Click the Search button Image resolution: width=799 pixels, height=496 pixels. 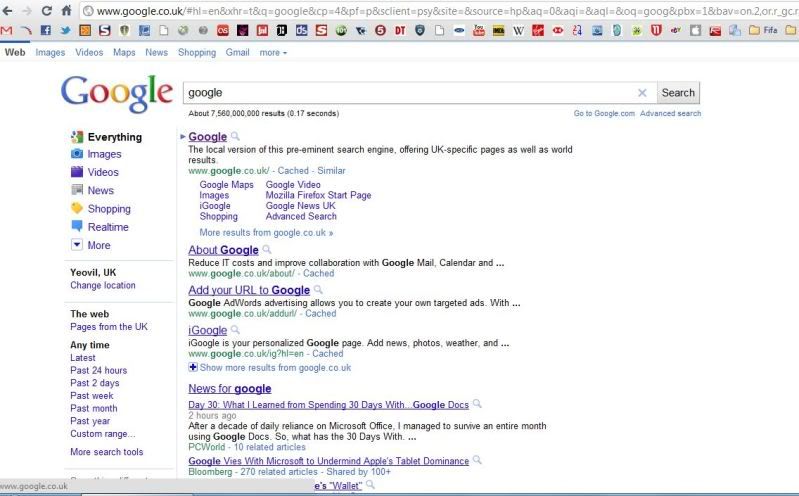[x=678, y=93]
